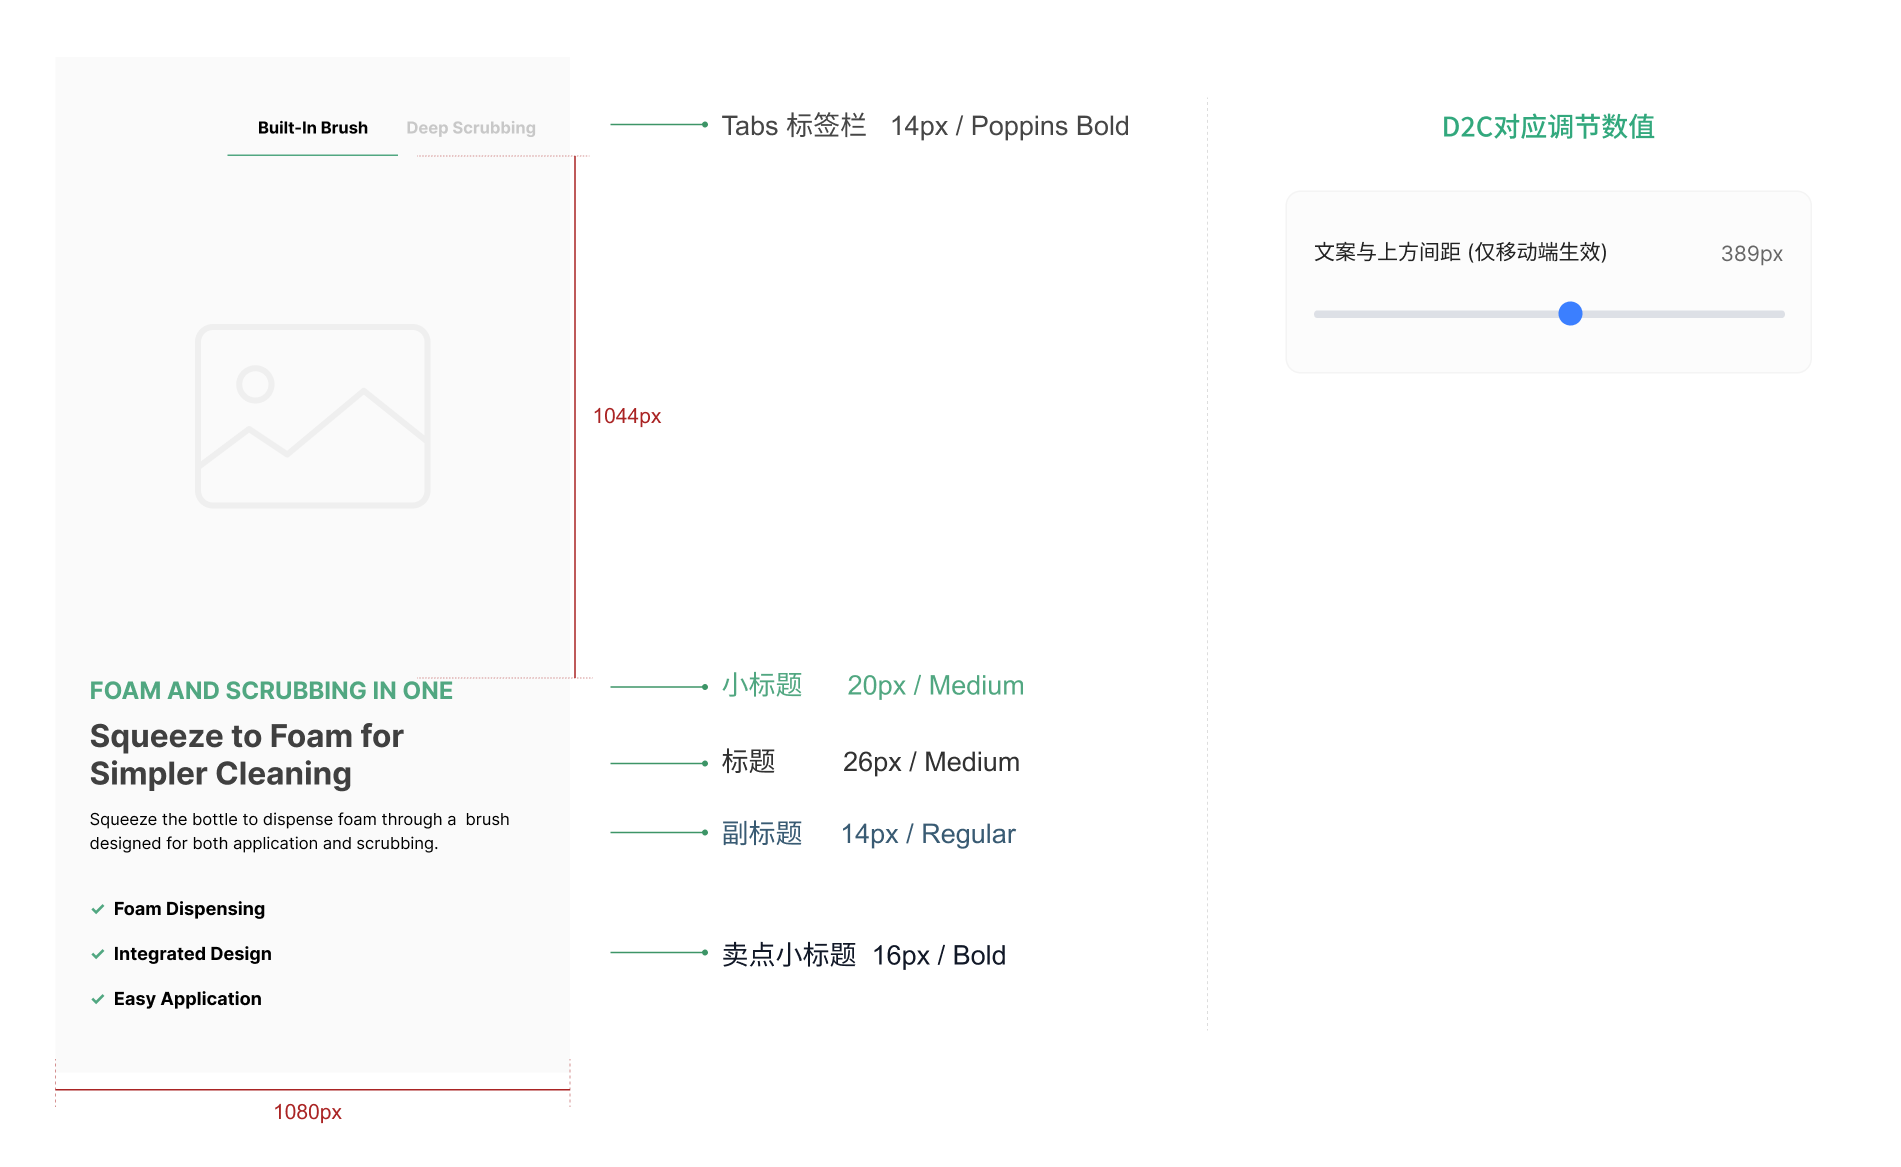Select the Integrated Design feature label
Viewport: 1901px width, 1167px height.
(x=192, y=954)
